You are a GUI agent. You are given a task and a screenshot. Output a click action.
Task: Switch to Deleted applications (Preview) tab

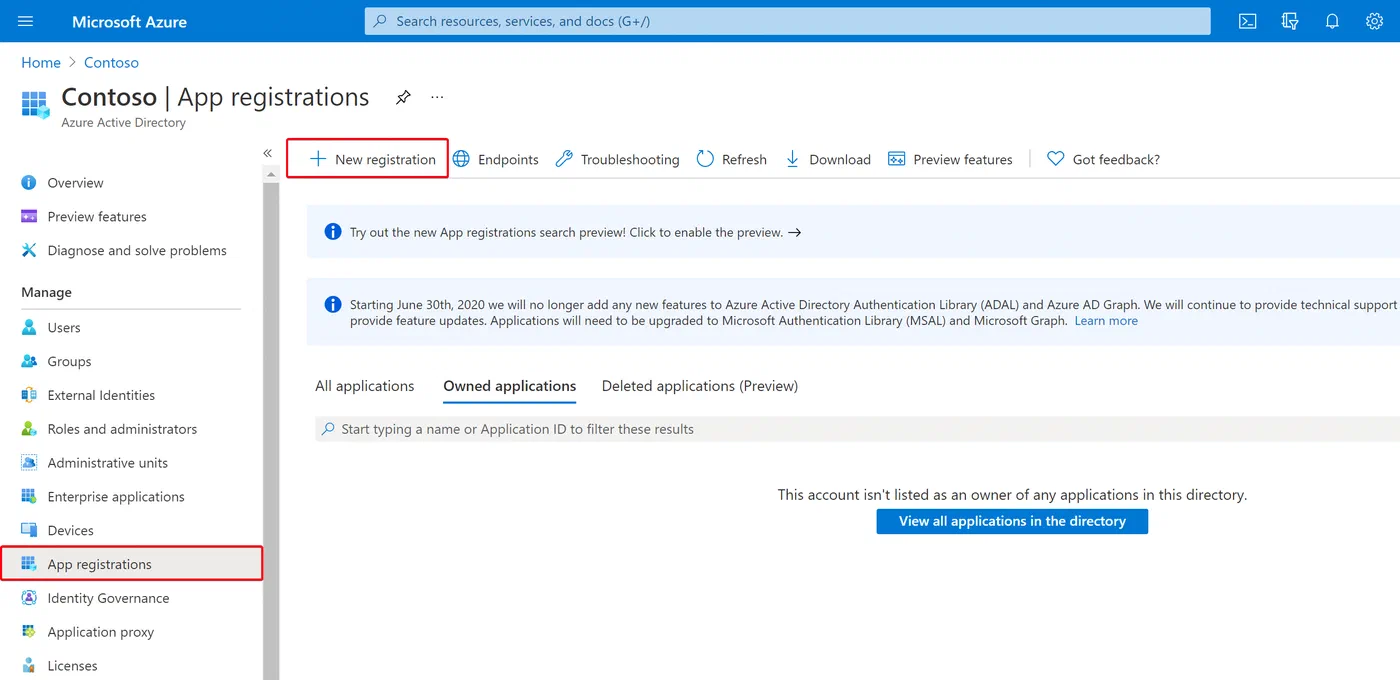[x=700, y=386]
